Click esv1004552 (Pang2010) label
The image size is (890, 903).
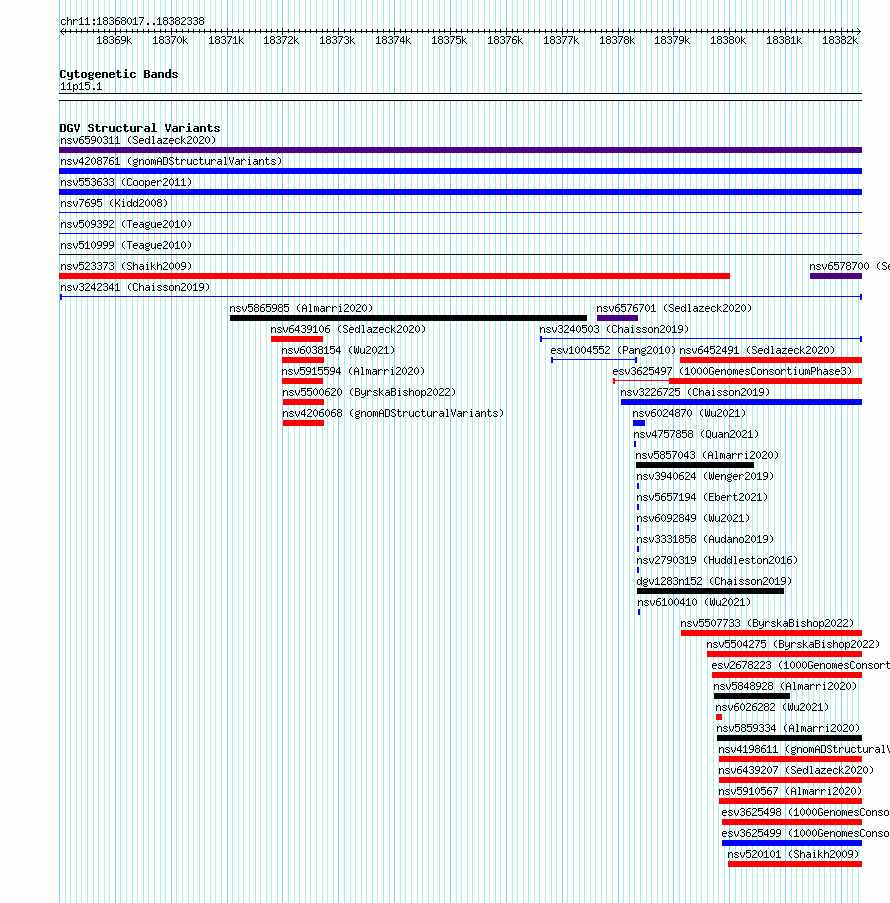click(x=613, y=350)
